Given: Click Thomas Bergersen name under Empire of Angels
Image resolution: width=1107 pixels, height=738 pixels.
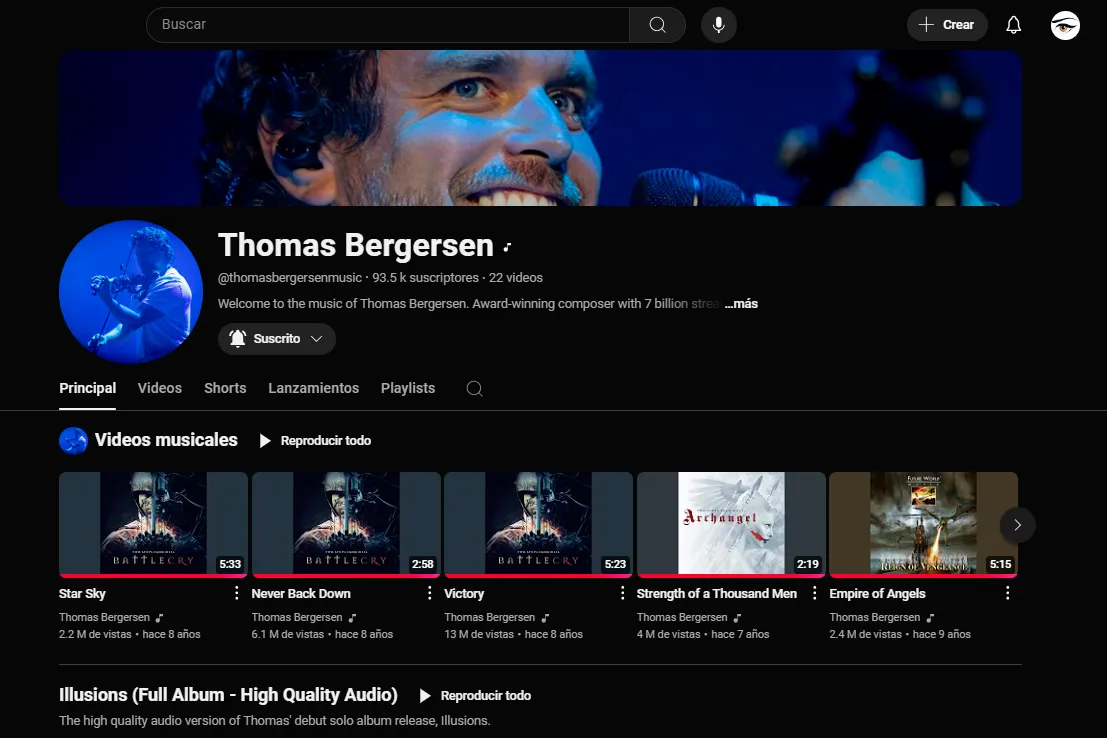Looking at the screenshot, I should (875, 617).
